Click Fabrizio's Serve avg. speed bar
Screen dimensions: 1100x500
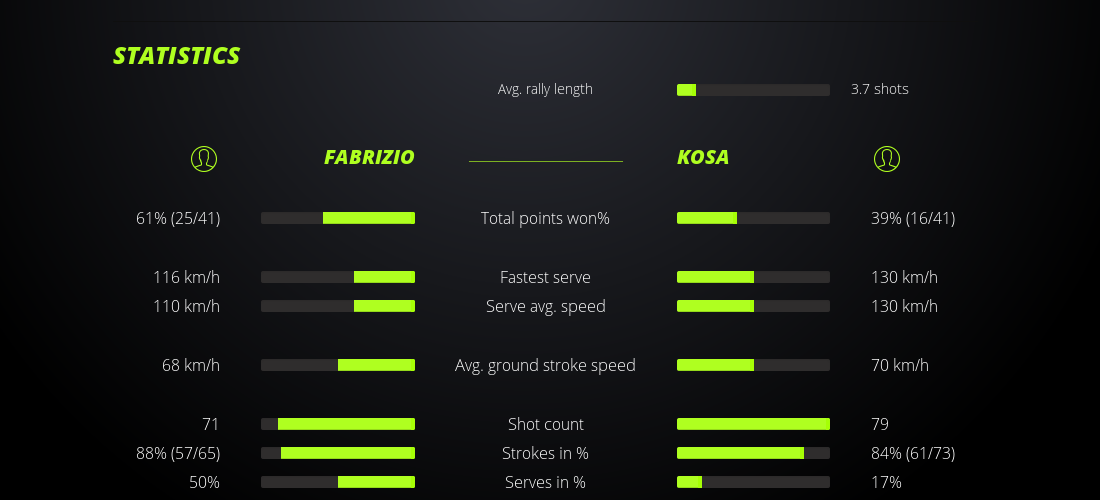pyautogui.click(x=338, y=306)
